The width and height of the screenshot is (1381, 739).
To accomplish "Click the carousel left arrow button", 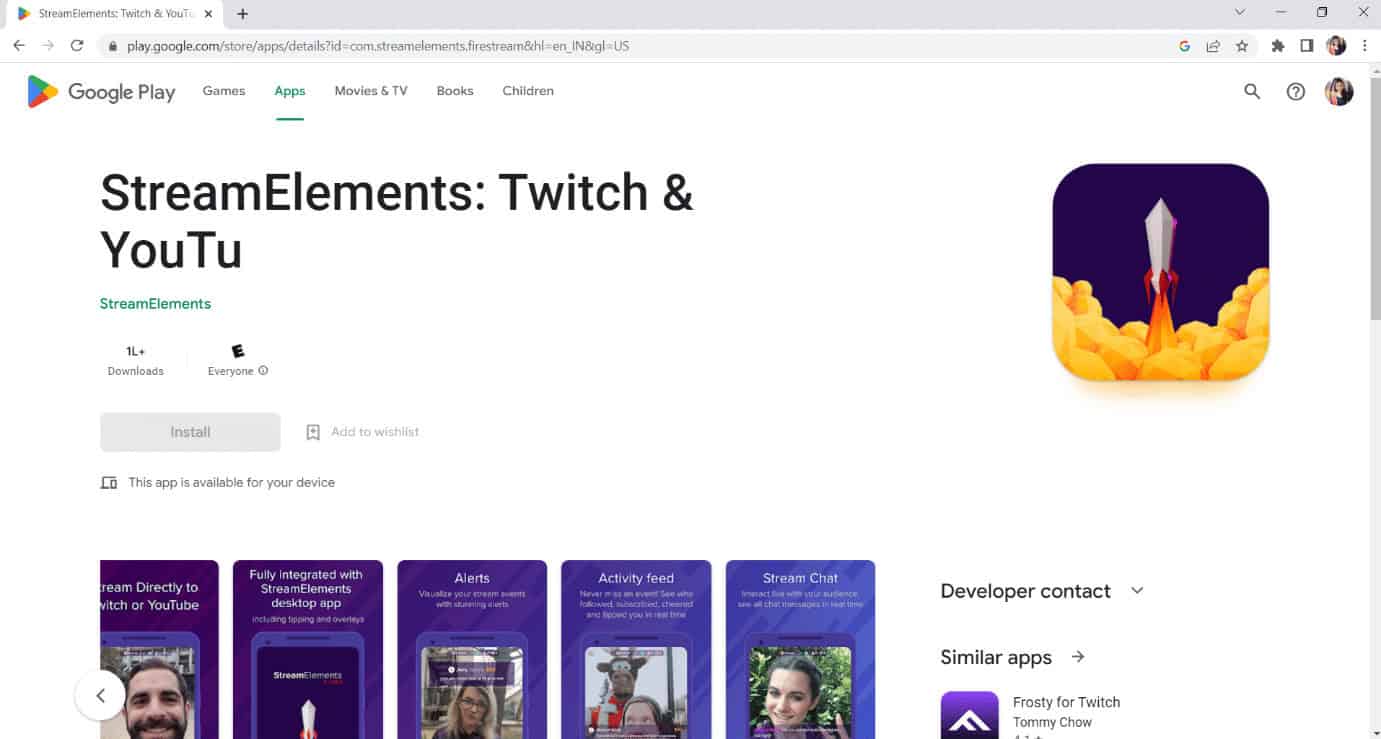I will tap(99, 695).
